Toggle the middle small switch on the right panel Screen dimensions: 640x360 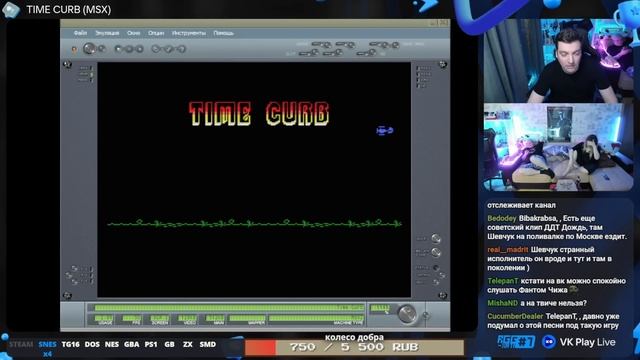click(442, 275)
